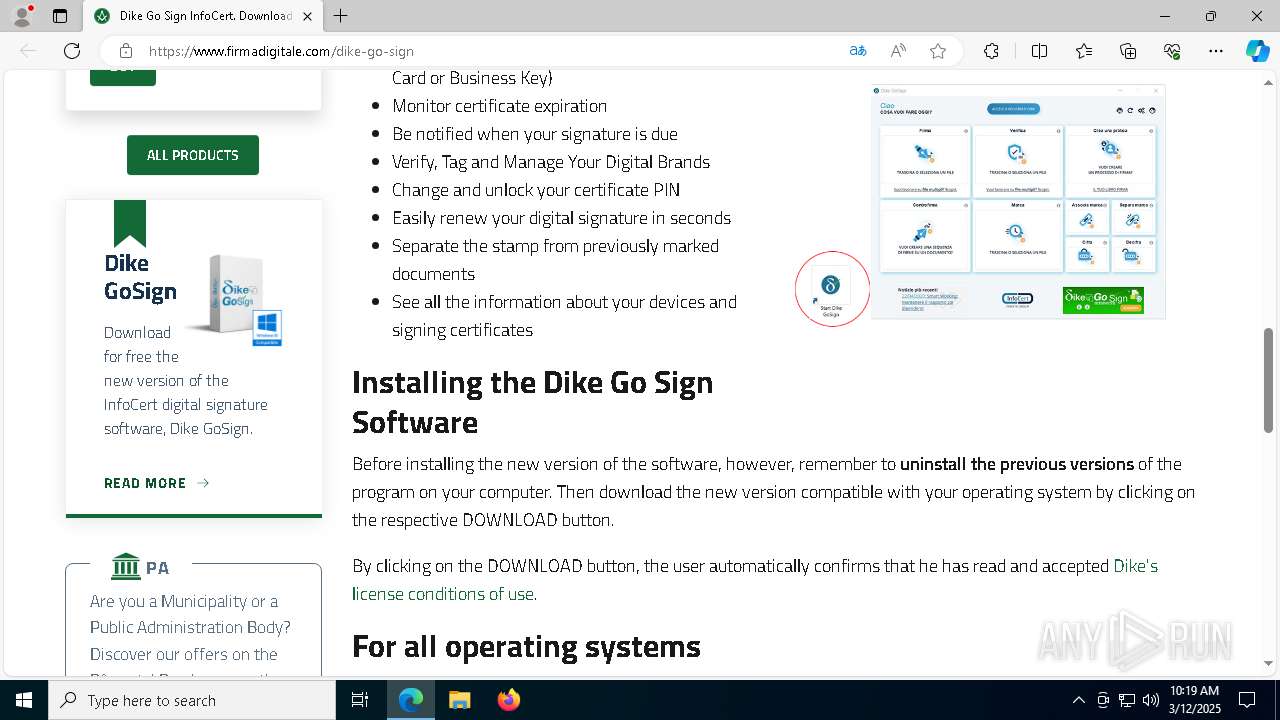Click the Edge profile avatar icon
1280x720 pixels.
[x=22, y=16]
